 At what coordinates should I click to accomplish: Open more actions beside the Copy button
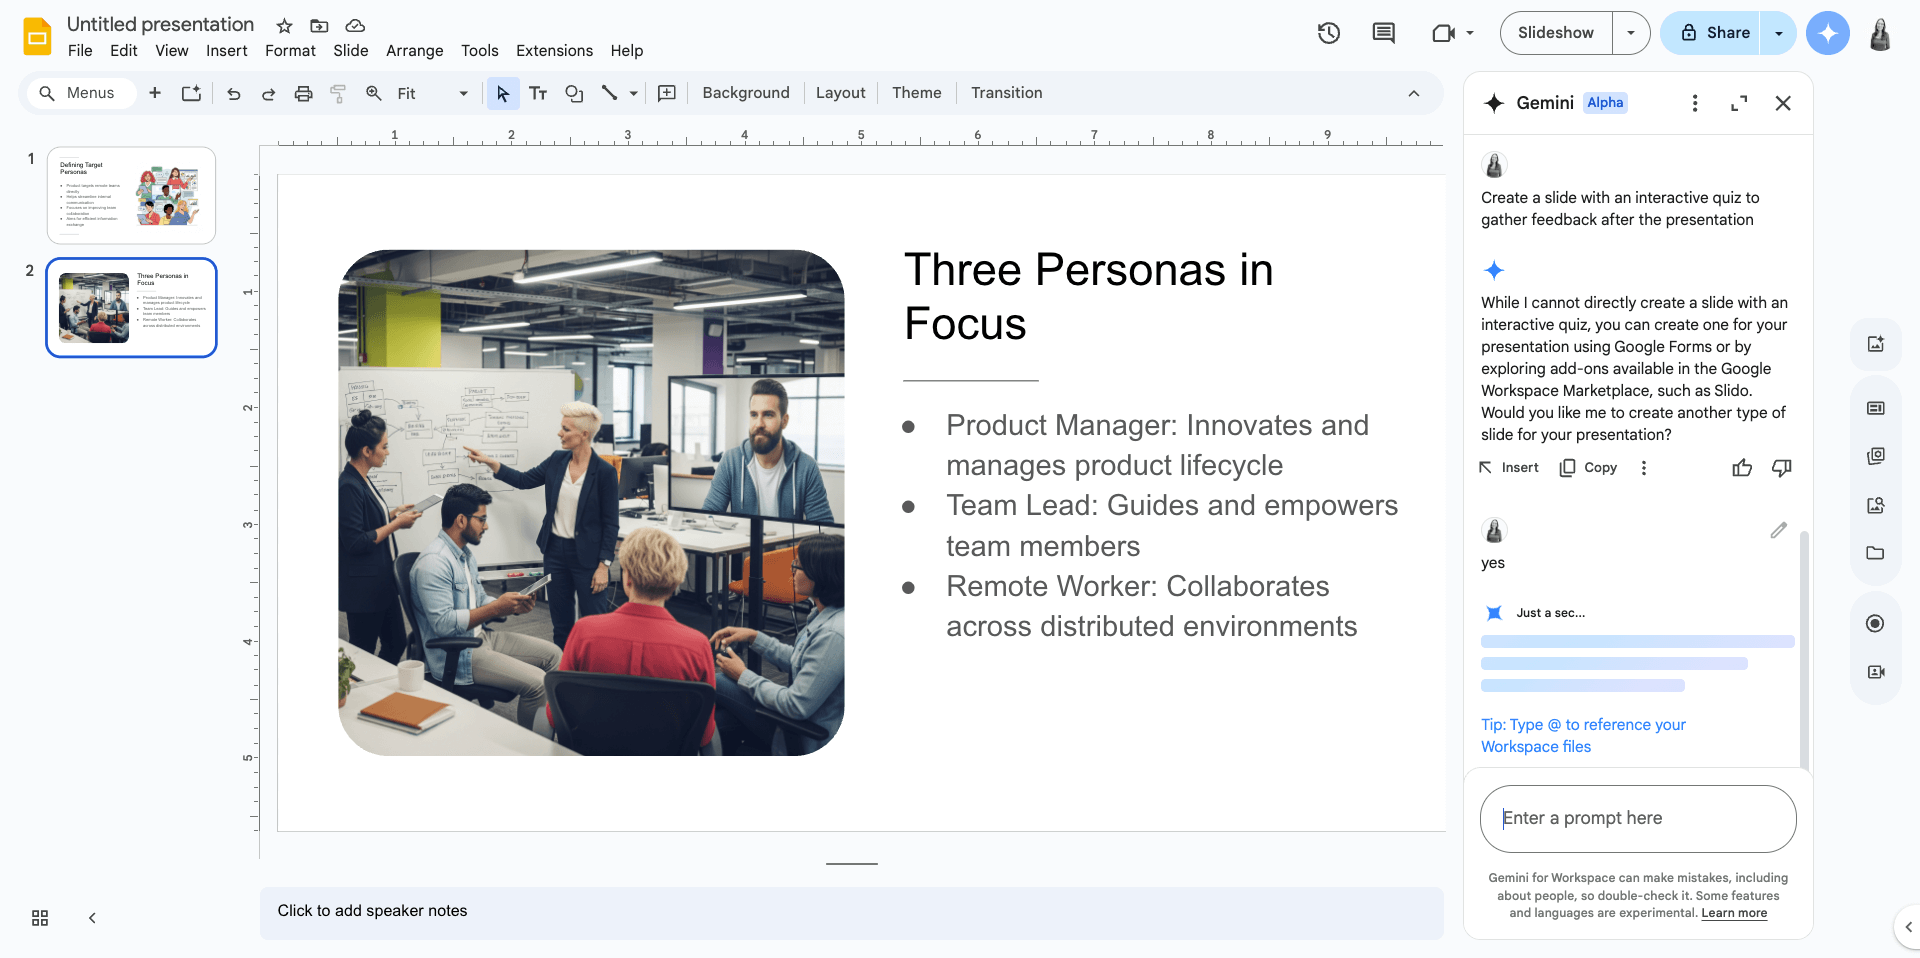click(x=1644, y=468)
